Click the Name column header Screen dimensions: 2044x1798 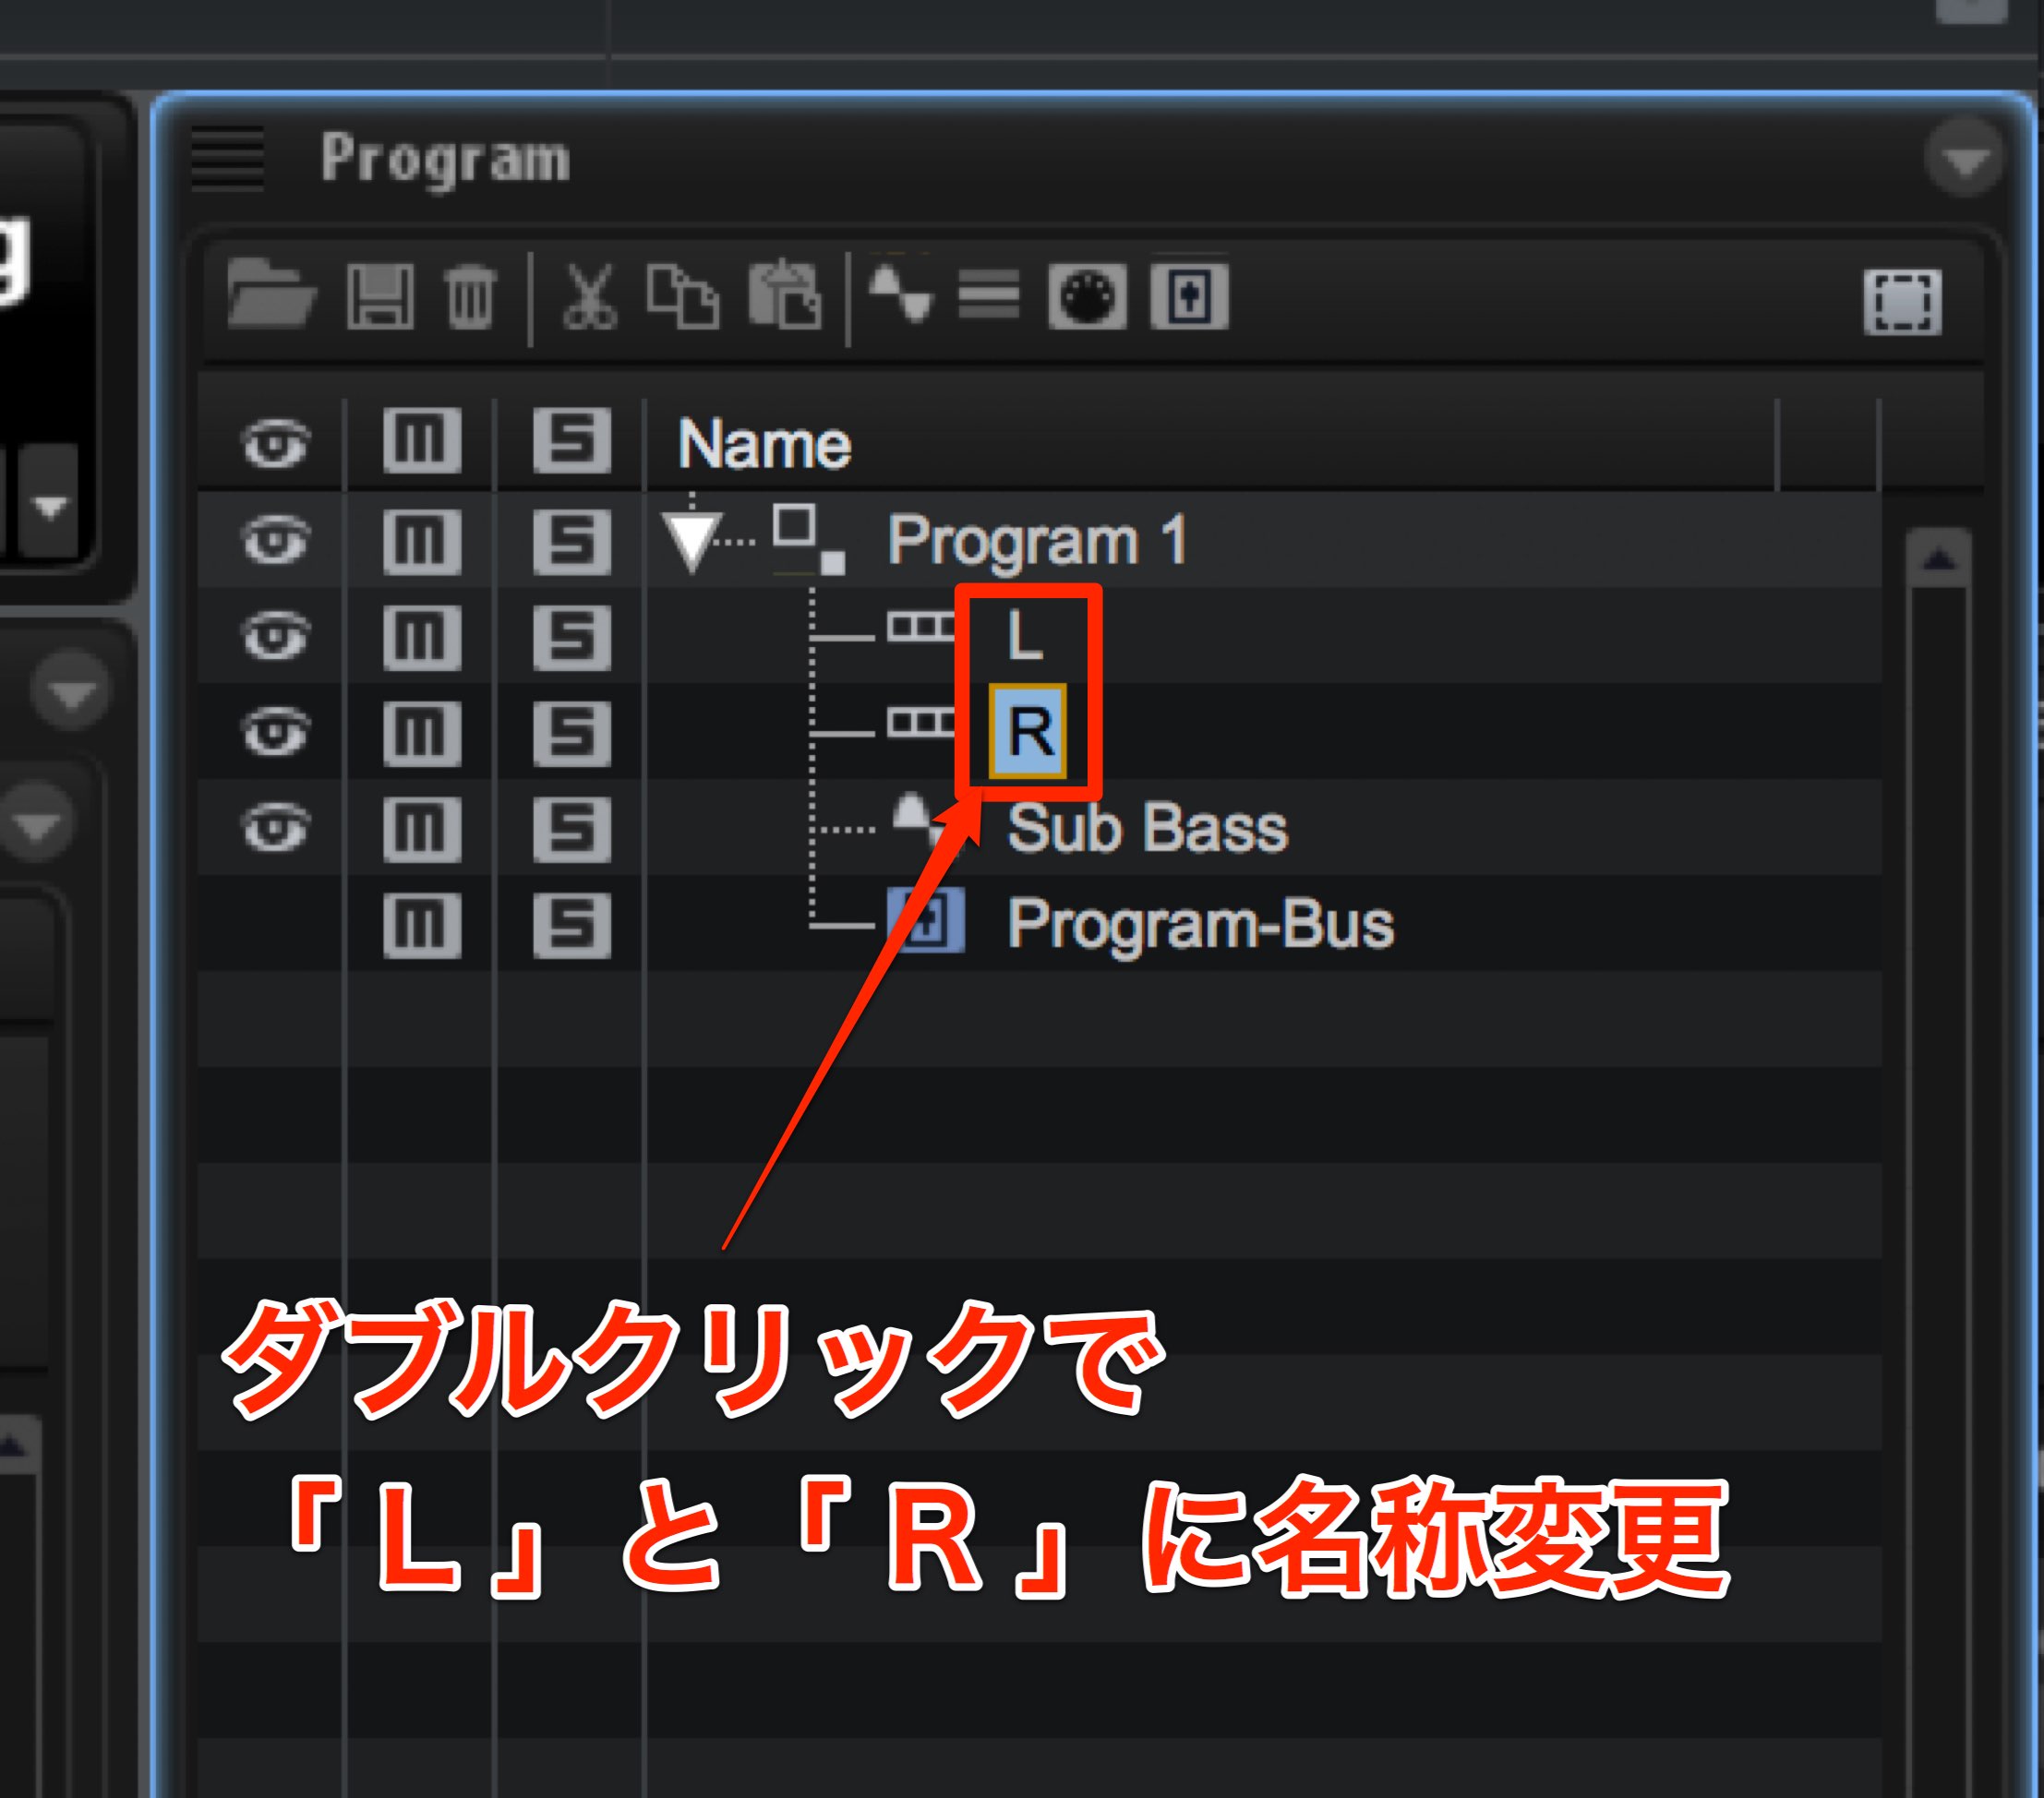(764, 443)
